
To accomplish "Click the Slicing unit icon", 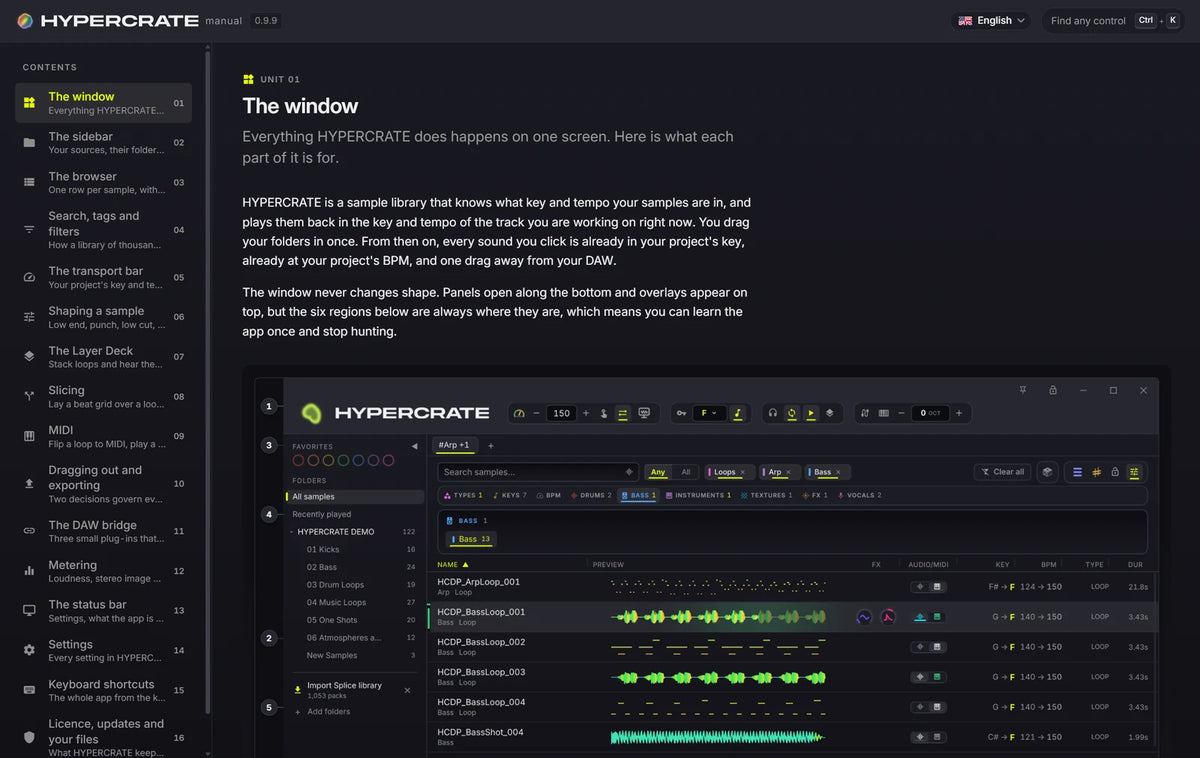I will 29,396.
